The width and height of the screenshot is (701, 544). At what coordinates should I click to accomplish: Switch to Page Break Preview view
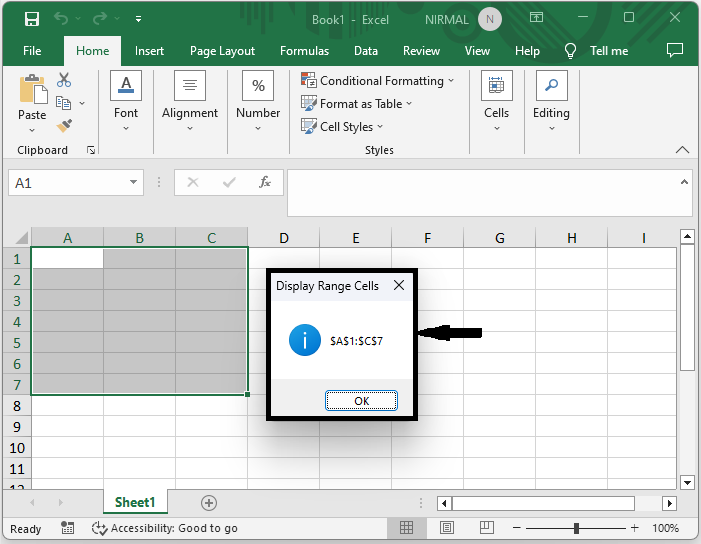[x=486, y=528]
